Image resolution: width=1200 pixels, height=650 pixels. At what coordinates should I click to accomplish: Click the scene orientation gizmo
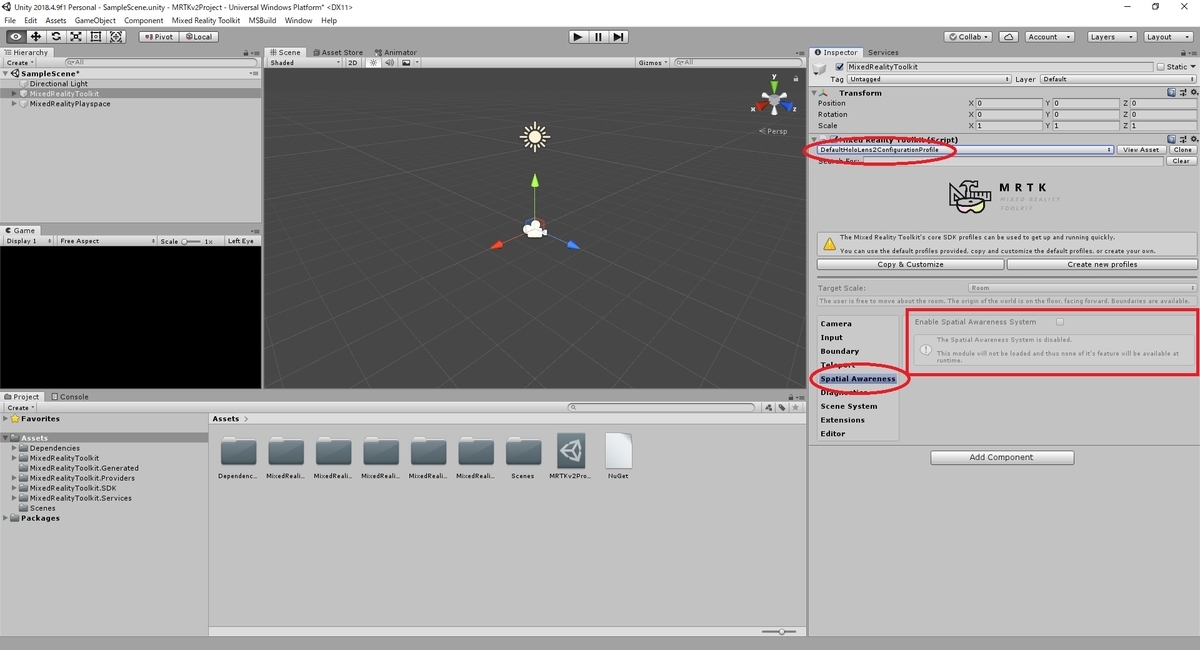[x=773, y=100]
